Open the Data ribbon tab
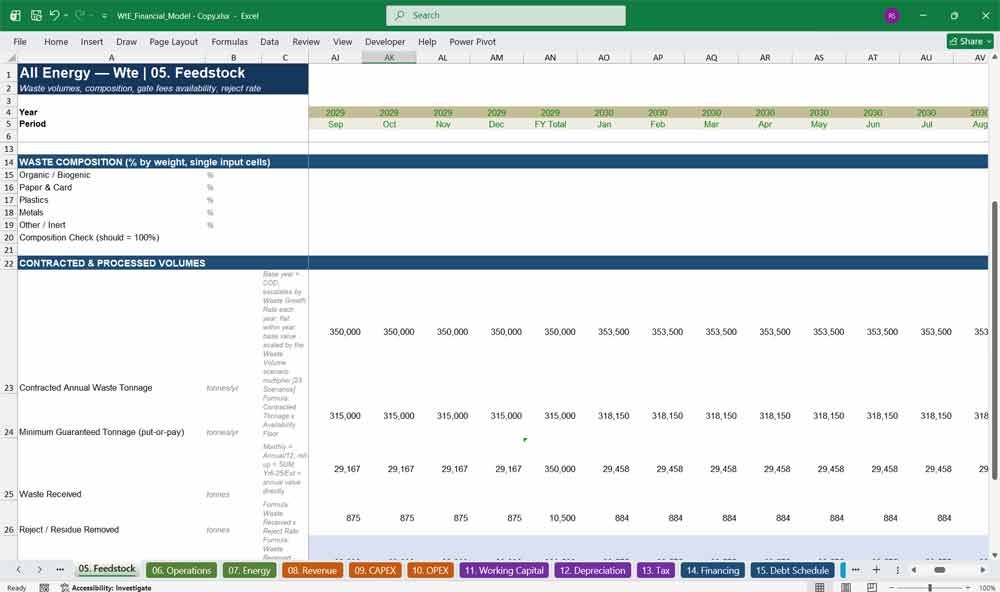1000x592 pixels. pos(269,41)
